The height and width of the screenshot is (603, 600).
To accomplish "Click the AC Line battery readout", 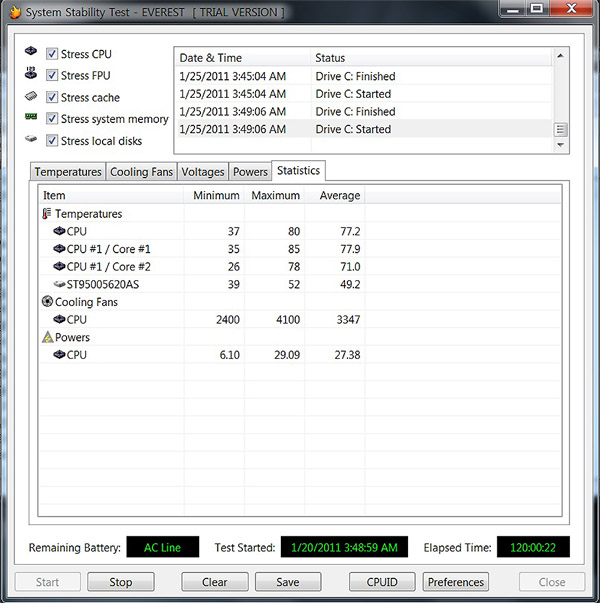I will click(x=163, y=547).
